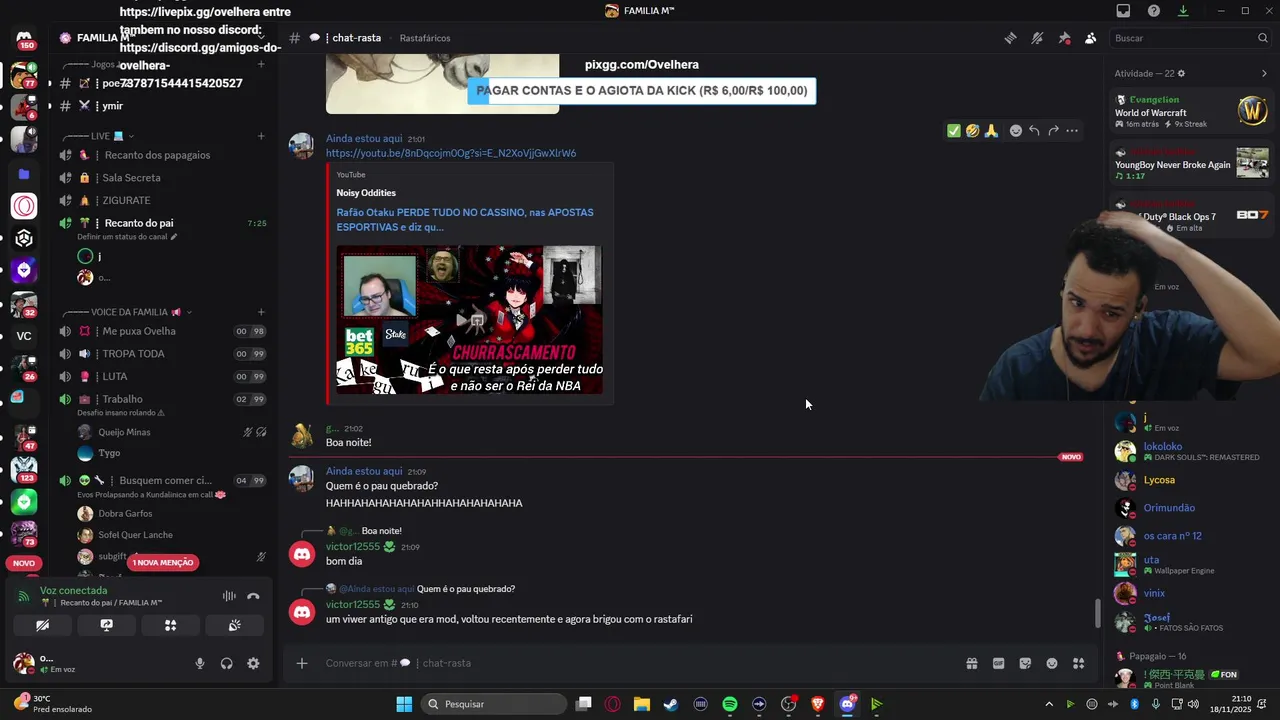Open apps launcher in message bar
1280x720 pixels.
pos(1078,663)
